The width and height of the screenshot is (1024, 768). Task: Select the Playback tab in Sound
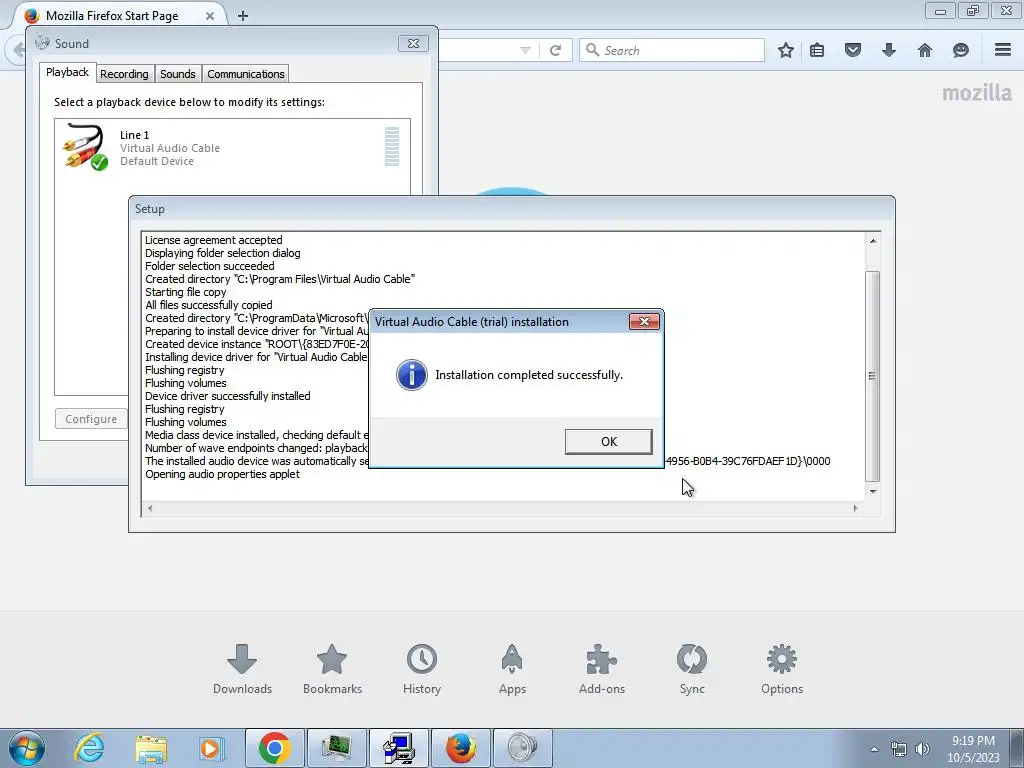[67, 72]
